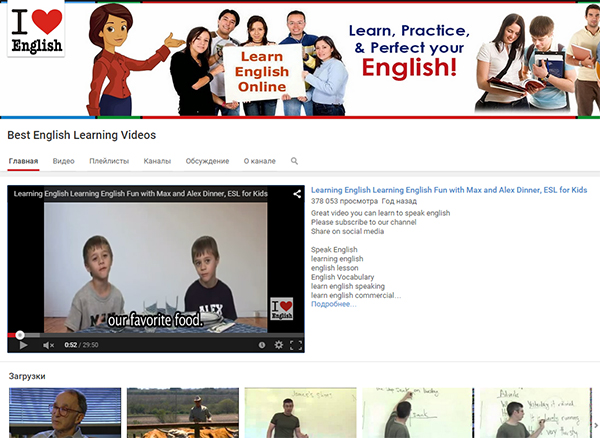Open the Плейлисты tab
Viewport: 600px width, 438px height.
pyautogui.click(x=109, y=161)
